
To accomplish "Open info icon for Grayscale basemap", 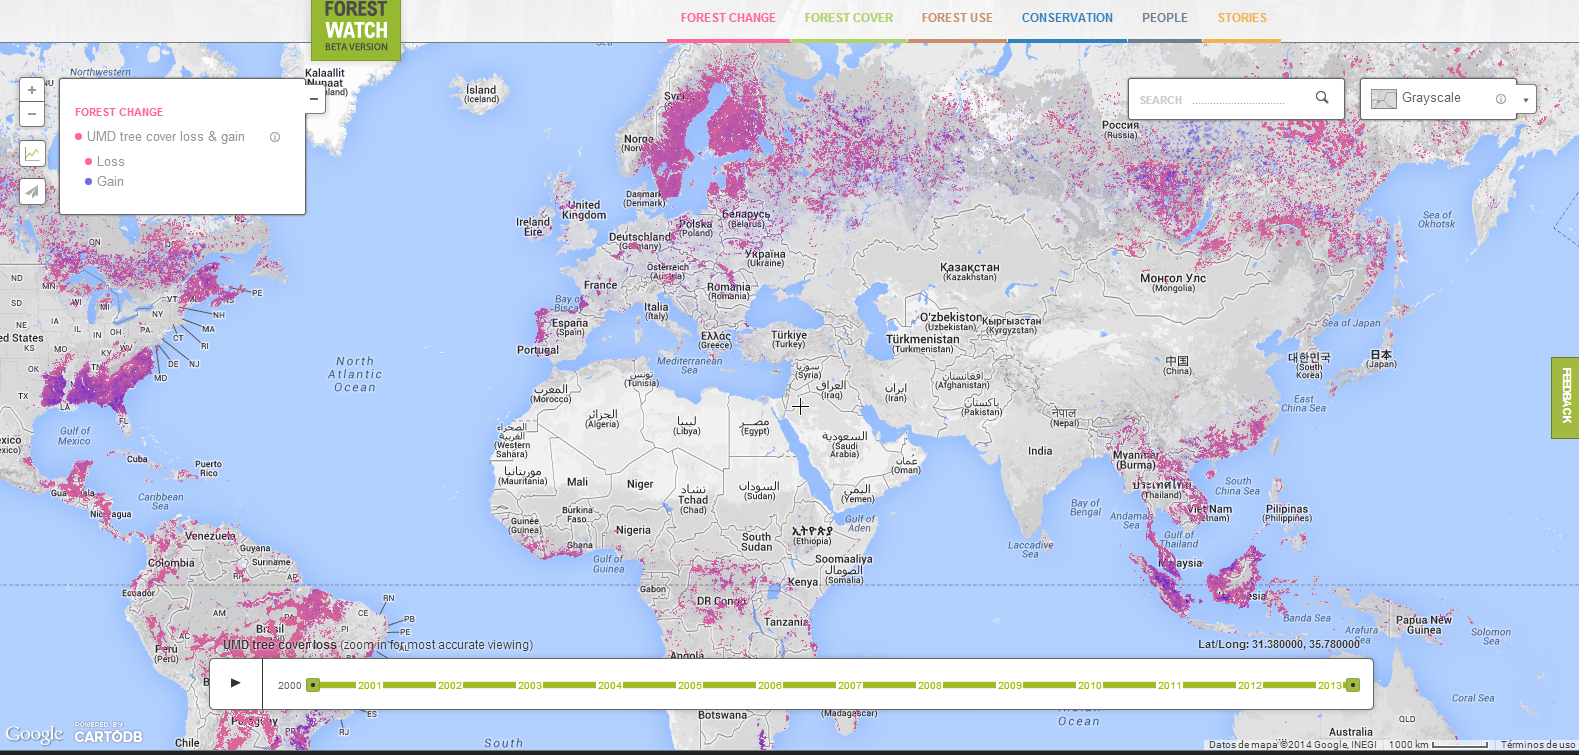I will (1500, 99).
